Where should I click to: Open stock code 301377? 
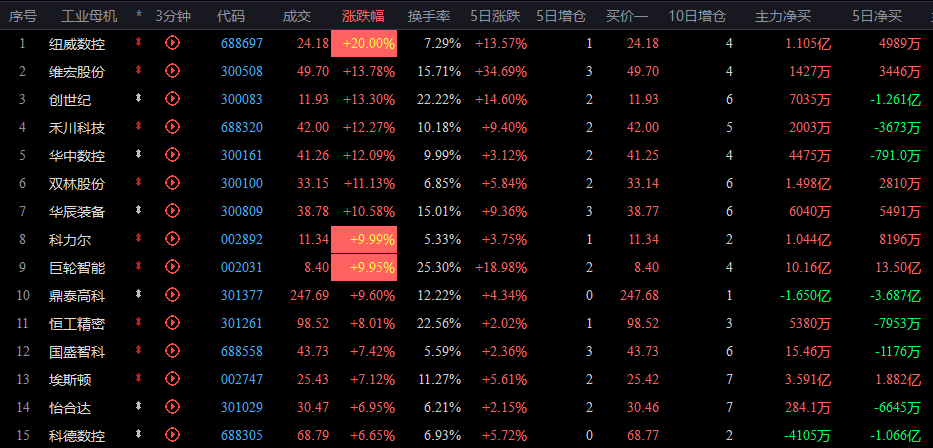tap(242, 295)
